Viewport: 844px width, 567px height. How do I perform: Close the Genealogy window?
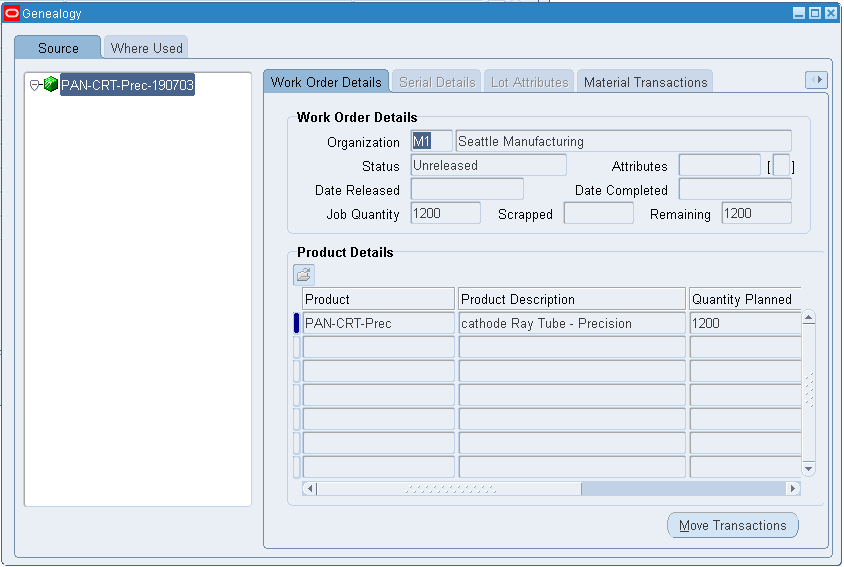831,13
